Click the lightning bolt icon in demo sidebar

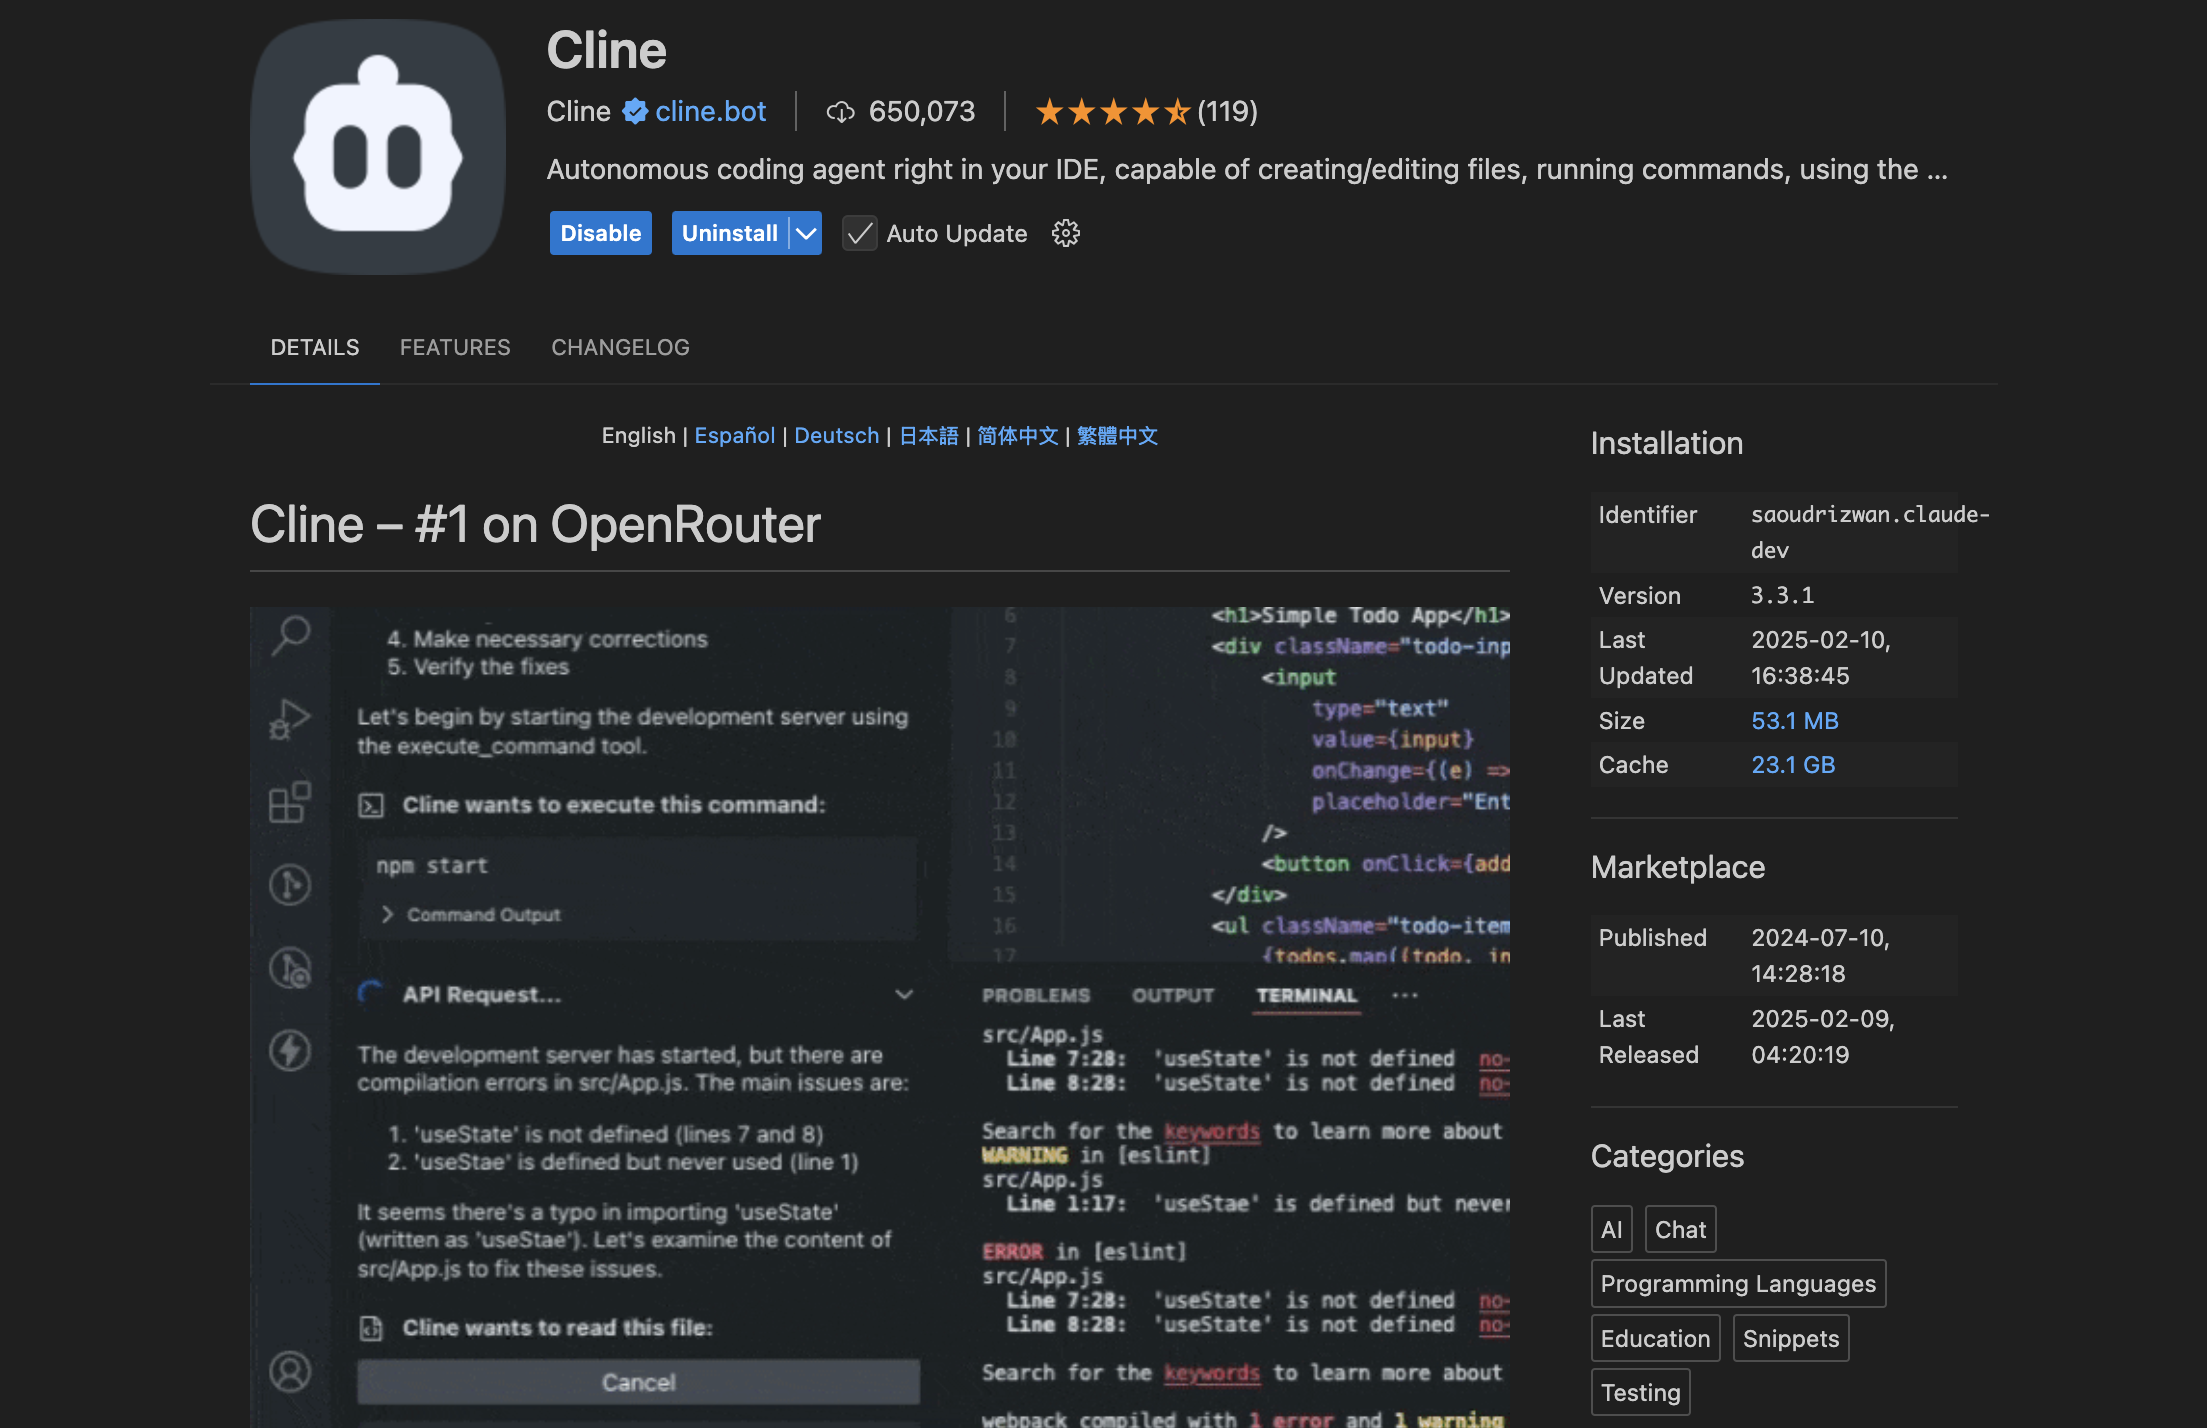coord(290,1050)
